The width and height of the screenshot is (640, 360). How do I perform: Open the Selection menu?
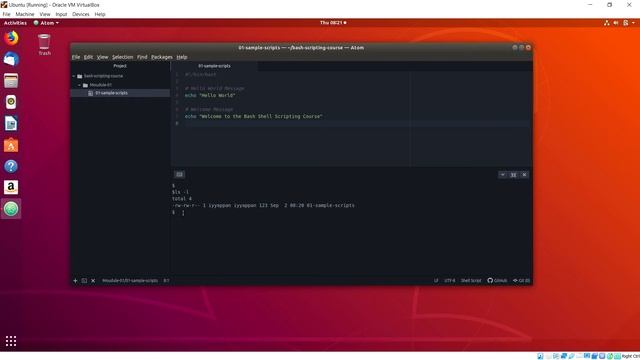(122, 57)
